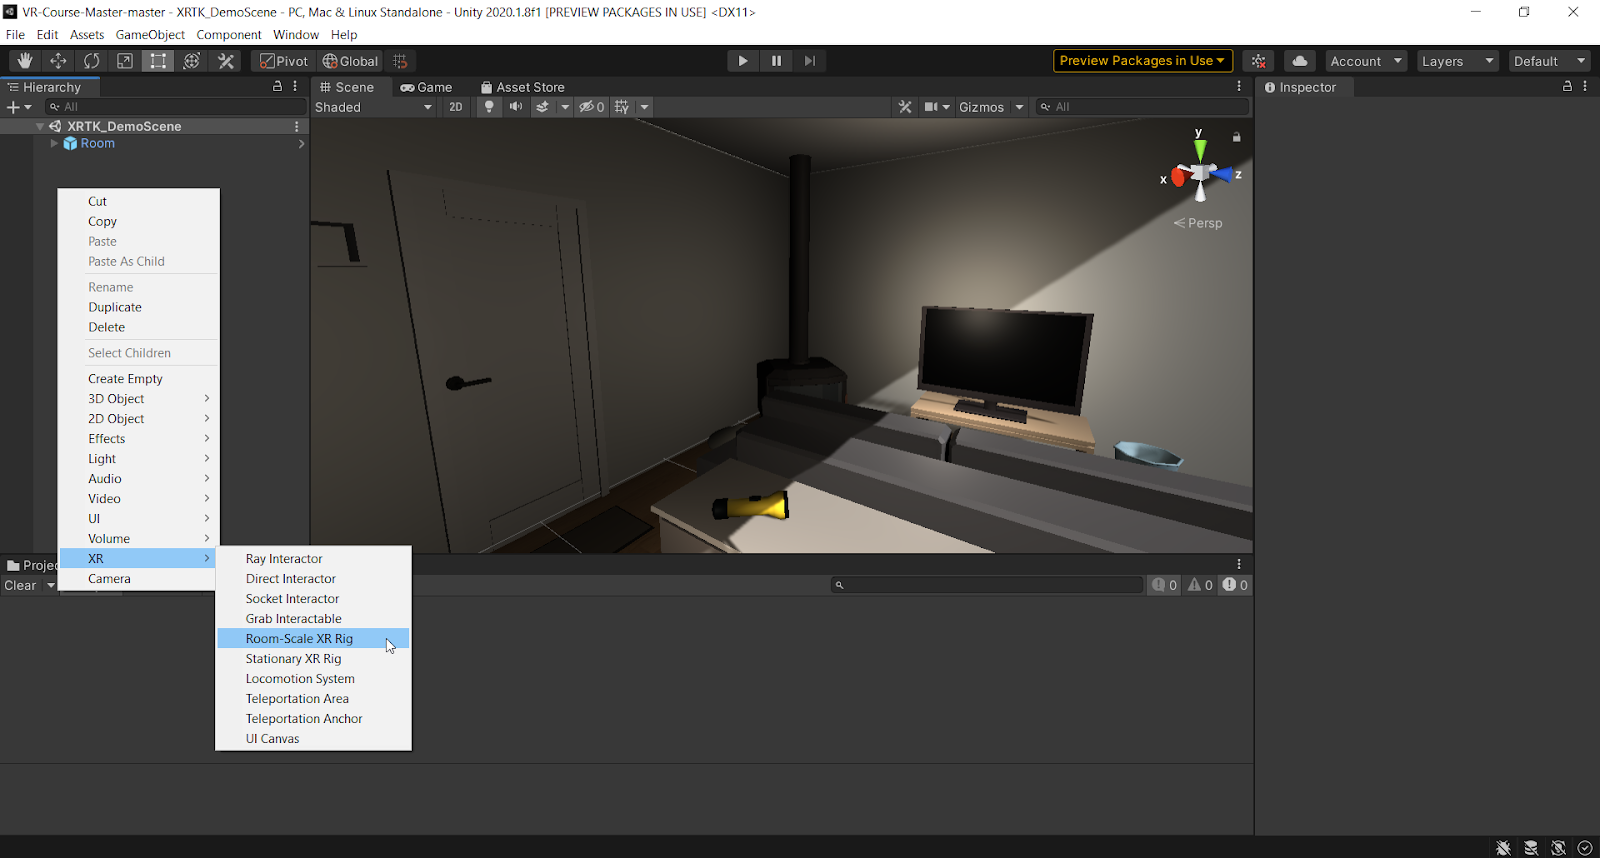Expand the Room object in Hierarchy

click(54, 144)
